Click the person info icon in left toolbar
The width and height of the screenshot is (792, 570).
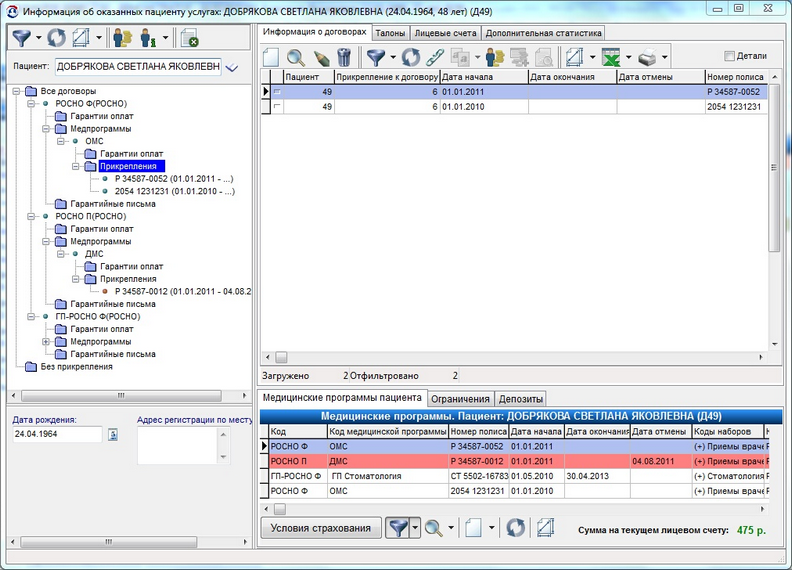tap(148, 38)
